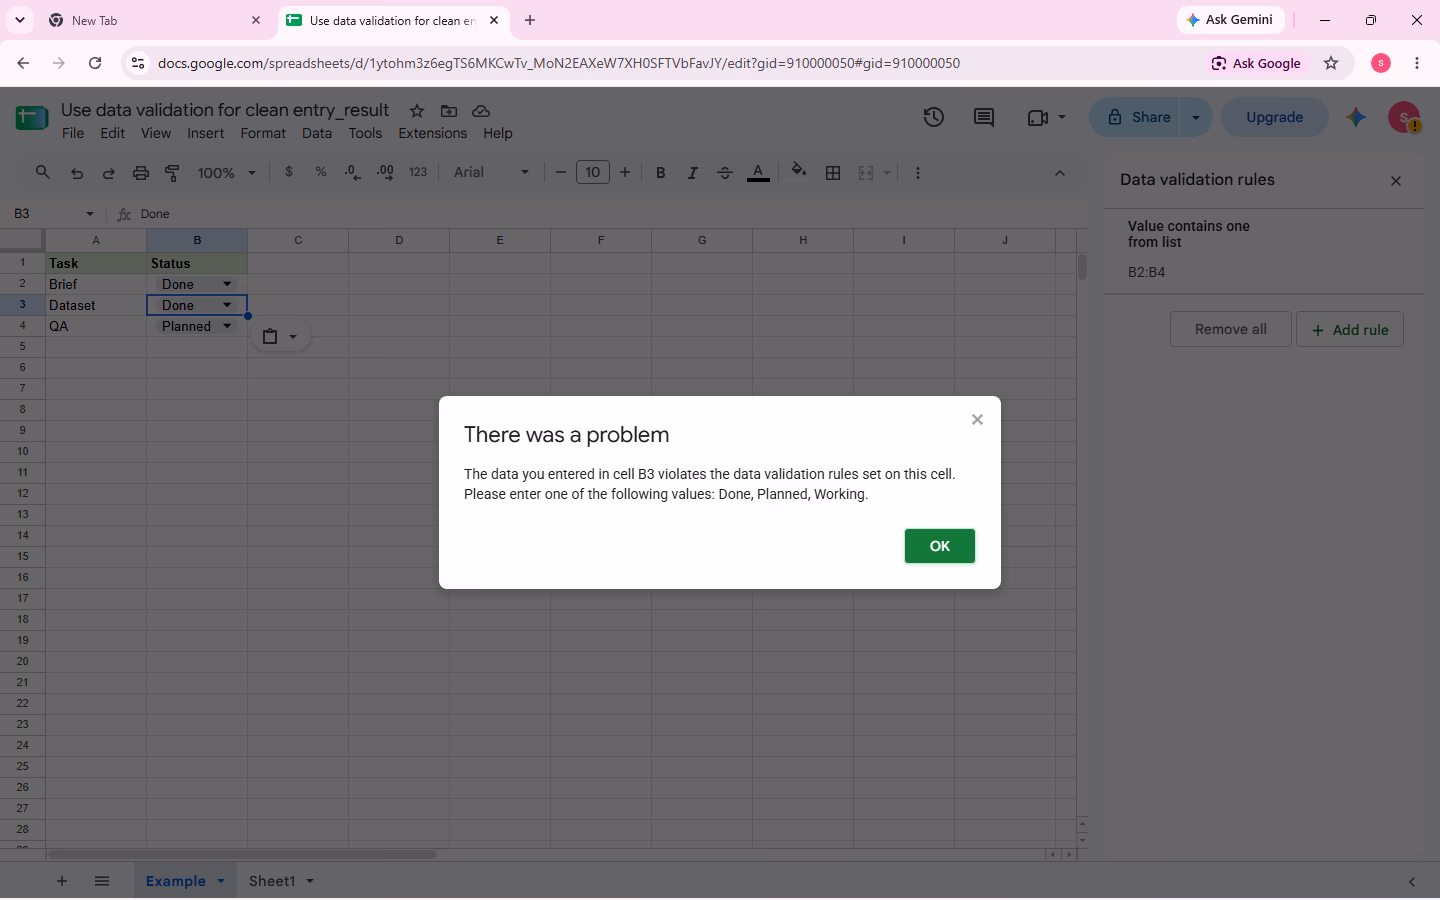Click OK in the problem dialog

click(939, 546)
